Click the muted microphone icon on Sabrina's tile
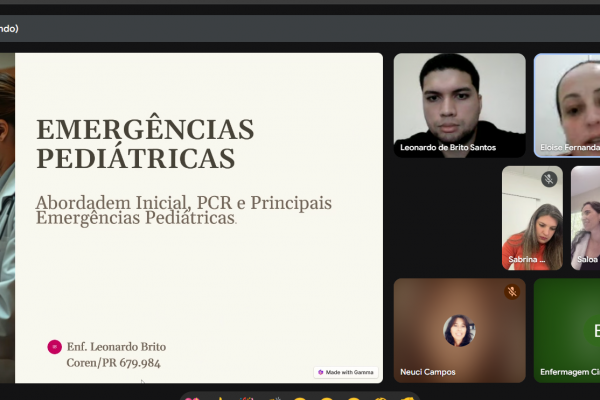 [548, 180]
